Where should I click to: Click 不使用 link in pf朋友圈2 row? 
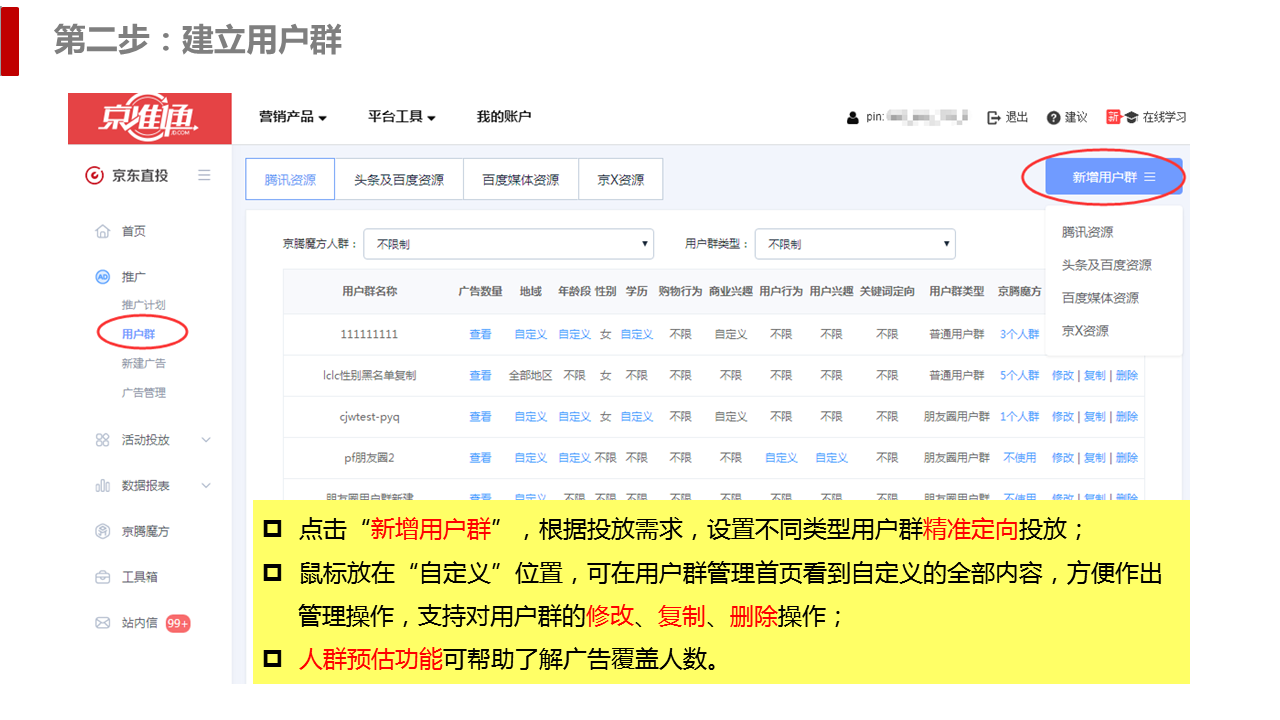pos(1020,458)
